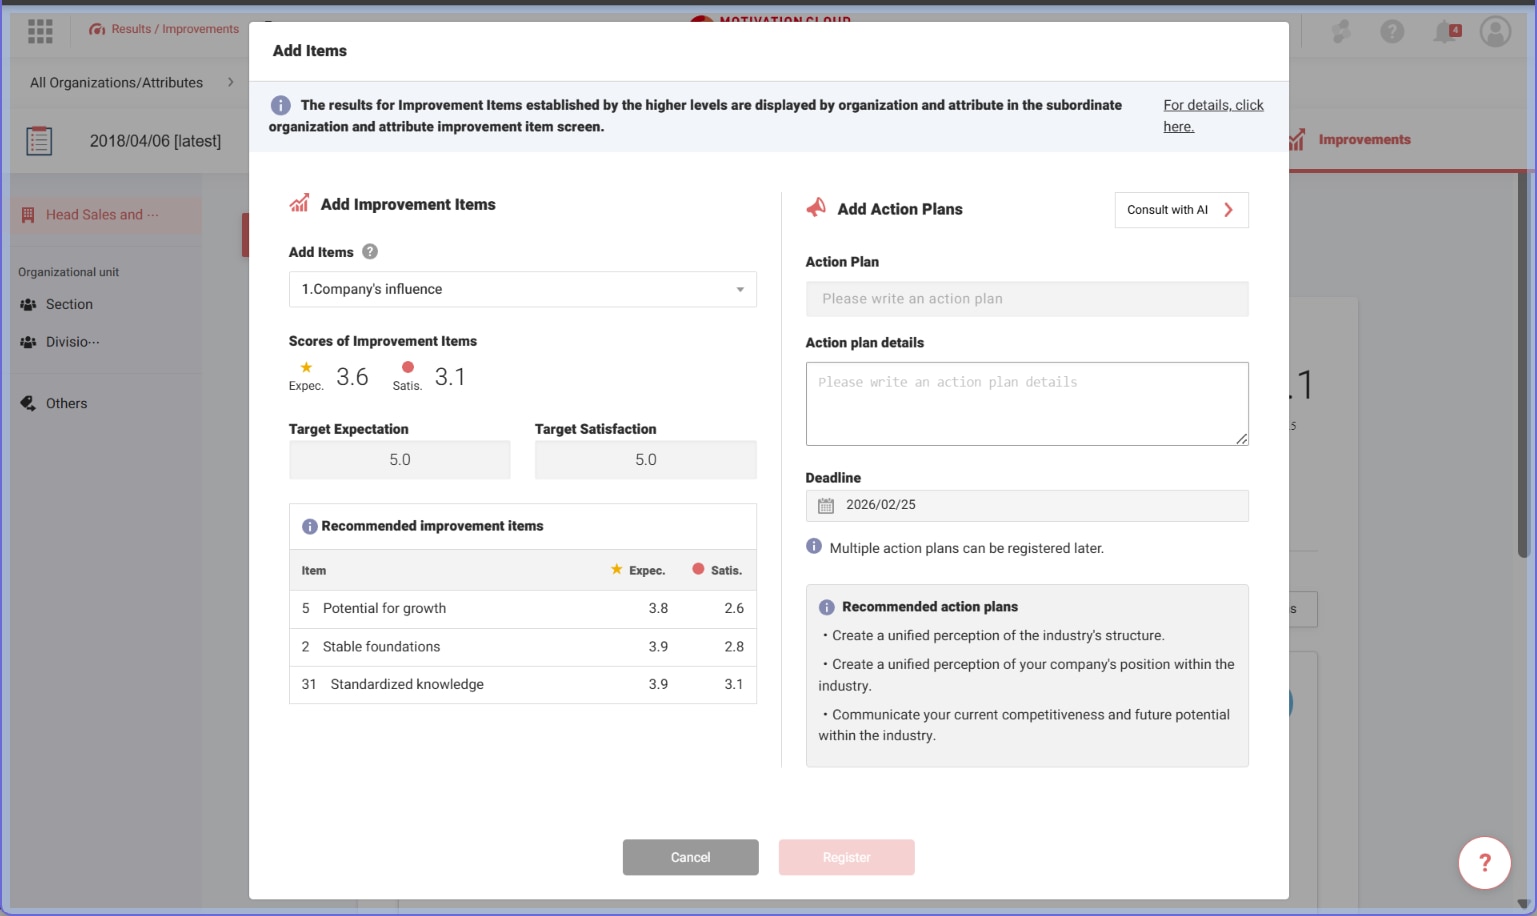
Task: Click the calendar icon in Deadline field
Action: (826, 506)
